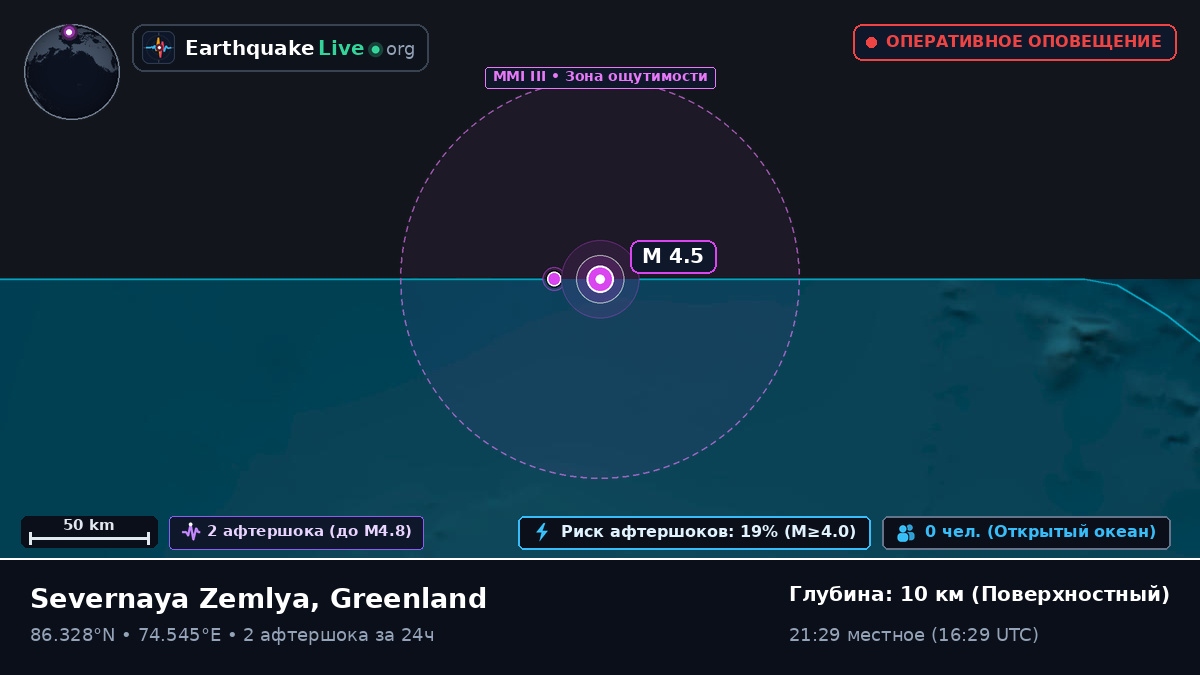Click the Оперативное оповещение alert badge
The height and width of the screenshot is (675, 1200).
pyautogui.click(x=1015, y=42)
